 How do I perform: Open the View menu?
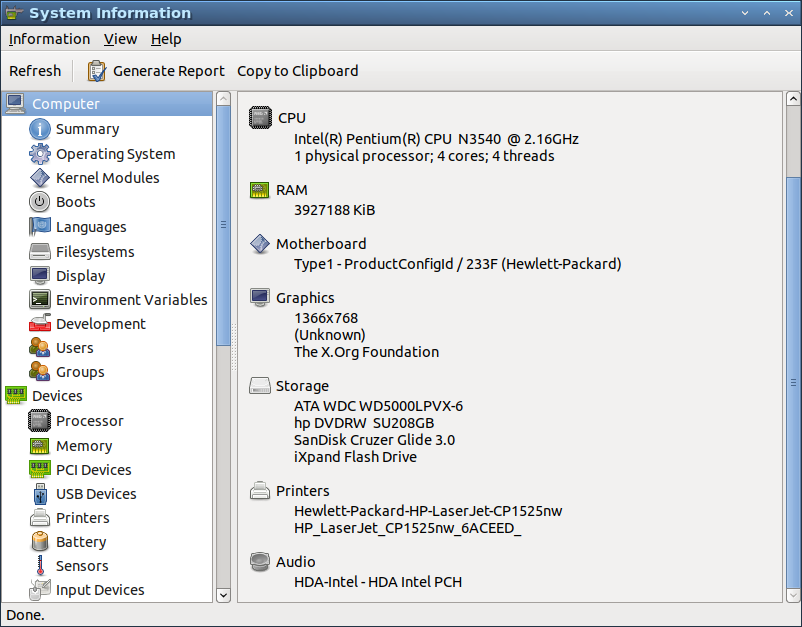120,39
